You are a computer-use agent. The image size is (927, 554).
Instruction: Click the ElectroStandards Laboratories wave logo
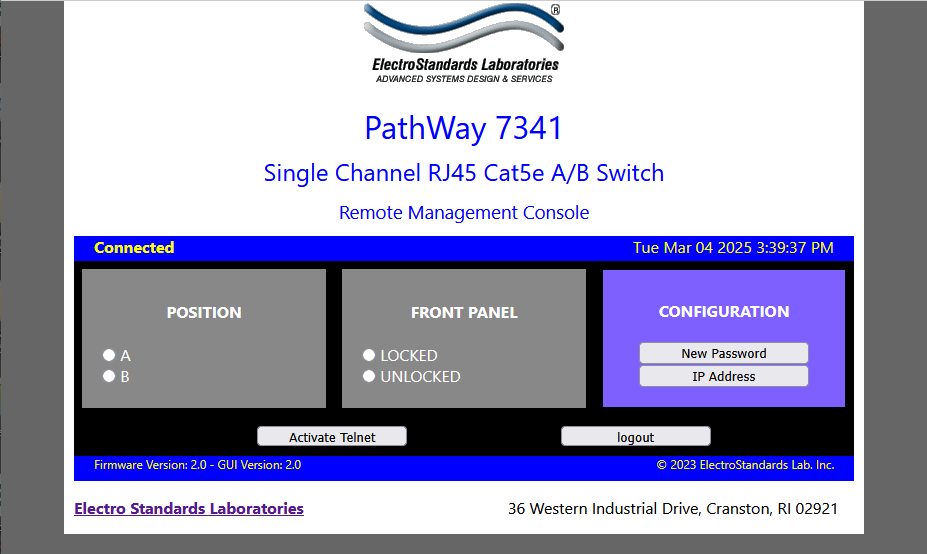point(464,44)
